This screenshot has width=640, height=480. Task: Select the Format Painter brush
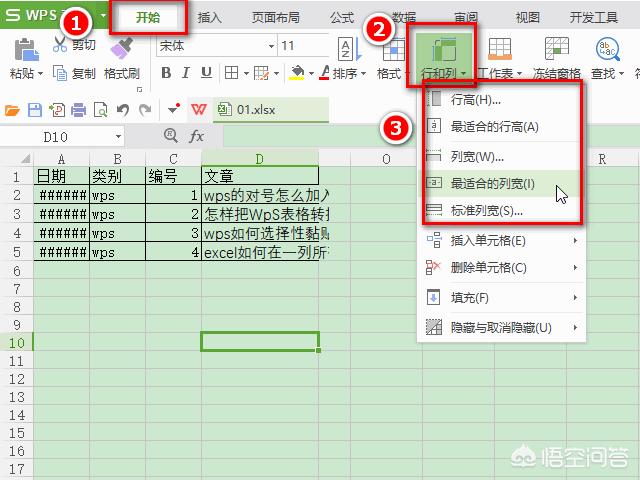coord(122,48)
